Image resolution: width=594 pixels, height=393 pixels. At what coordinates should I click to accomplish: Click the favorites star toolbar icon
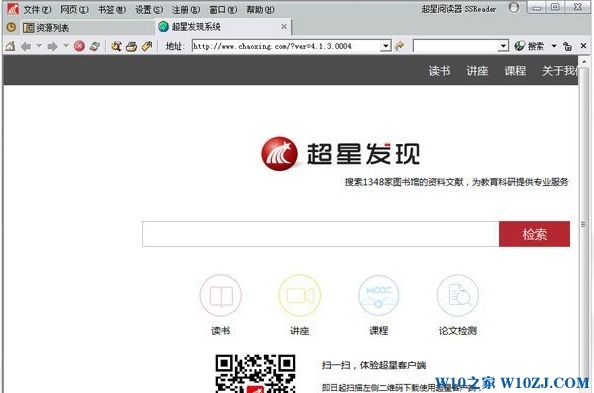[x=116, y=46]
